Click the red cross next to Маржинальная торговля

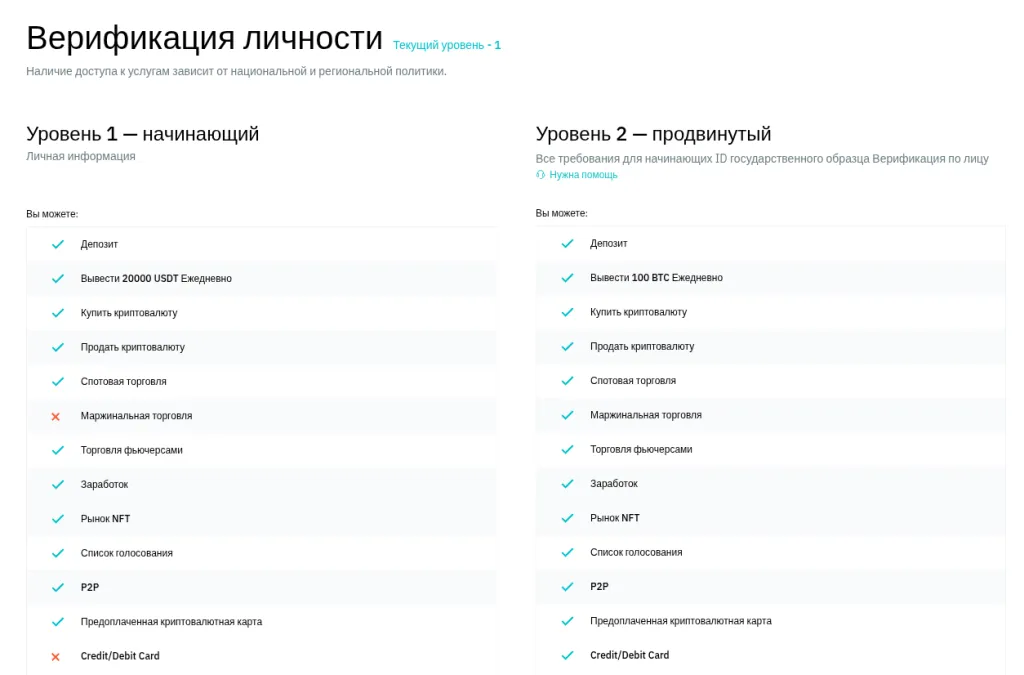click(56, 416)
